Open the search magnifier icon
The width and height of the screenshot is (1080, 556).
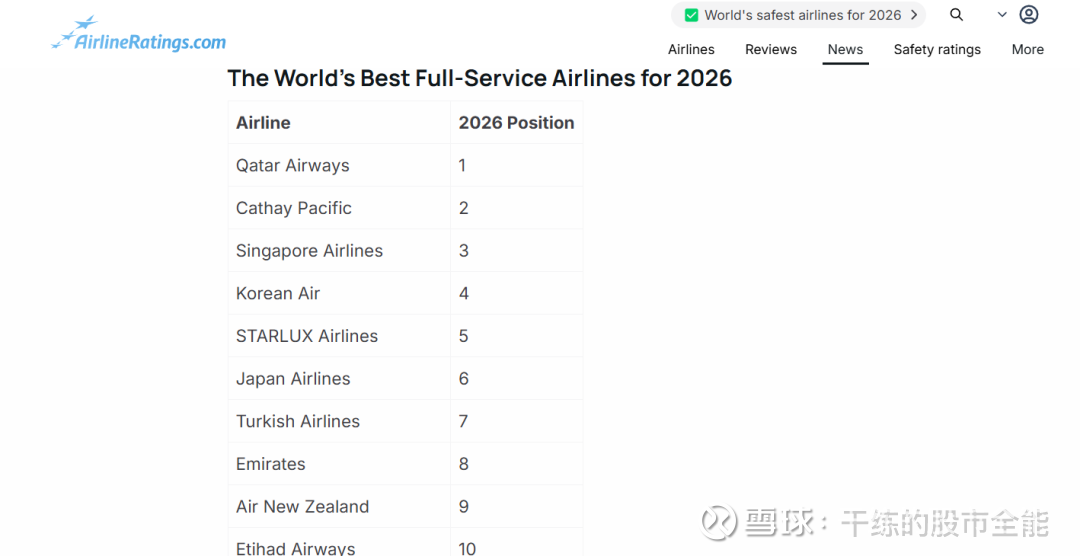(x=957, y=15)
